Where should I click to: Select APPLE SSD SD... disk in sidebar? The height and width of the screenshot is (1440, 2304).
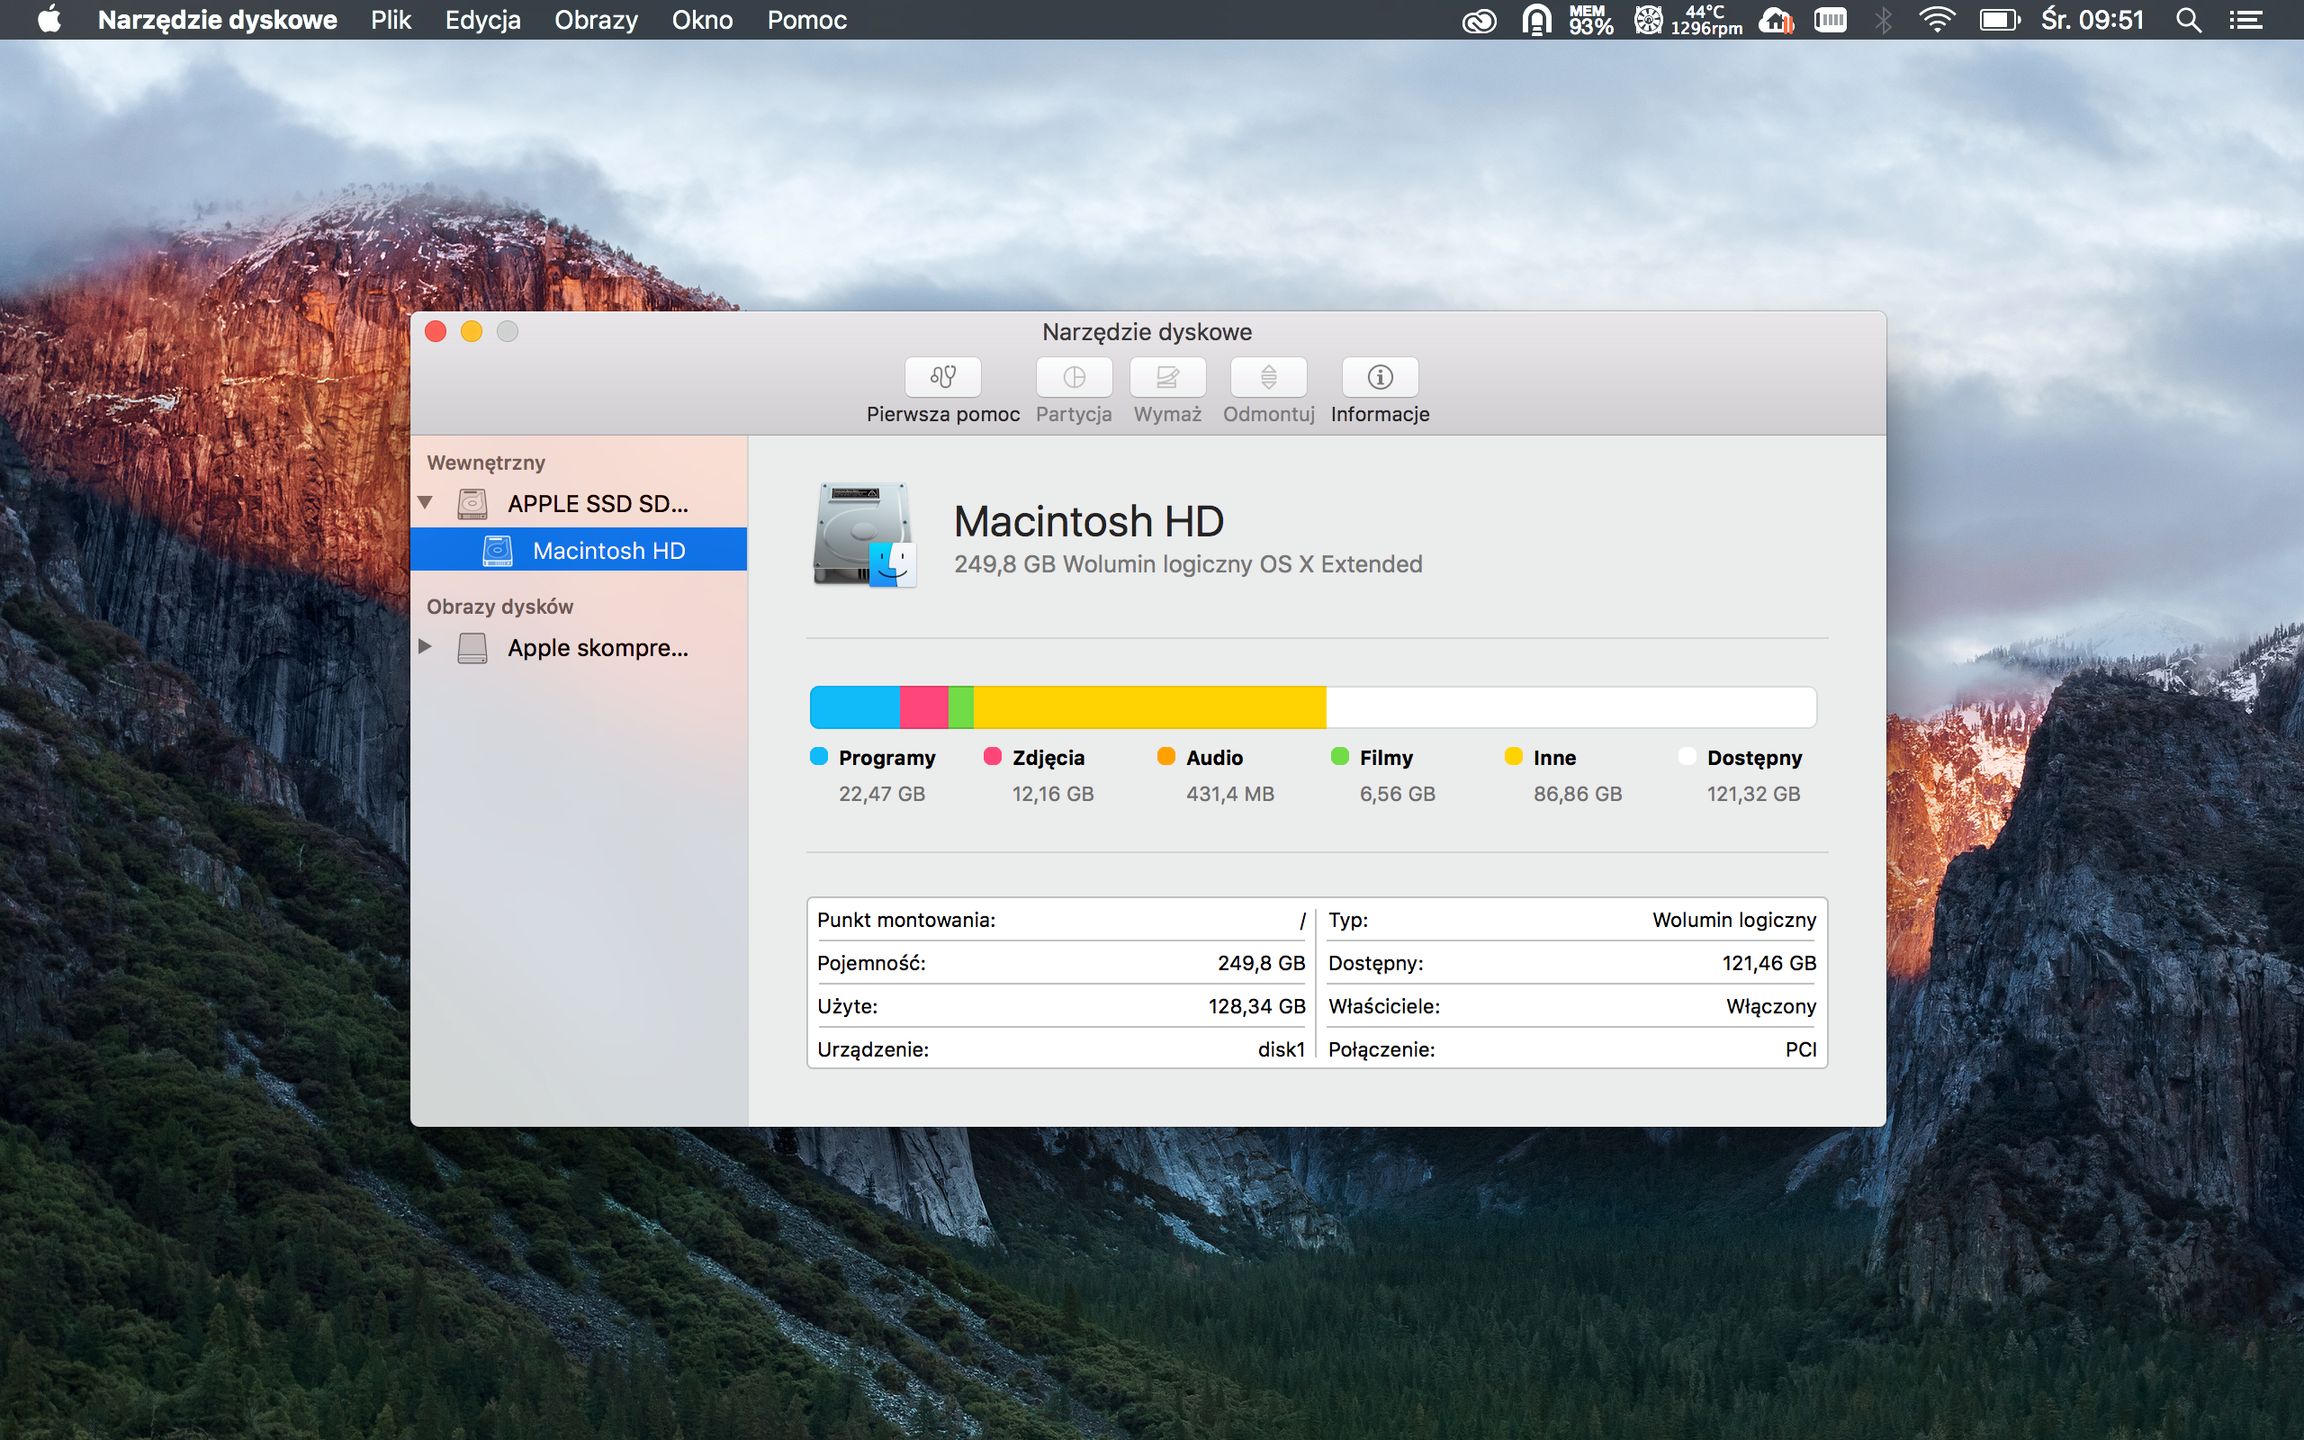597,503
